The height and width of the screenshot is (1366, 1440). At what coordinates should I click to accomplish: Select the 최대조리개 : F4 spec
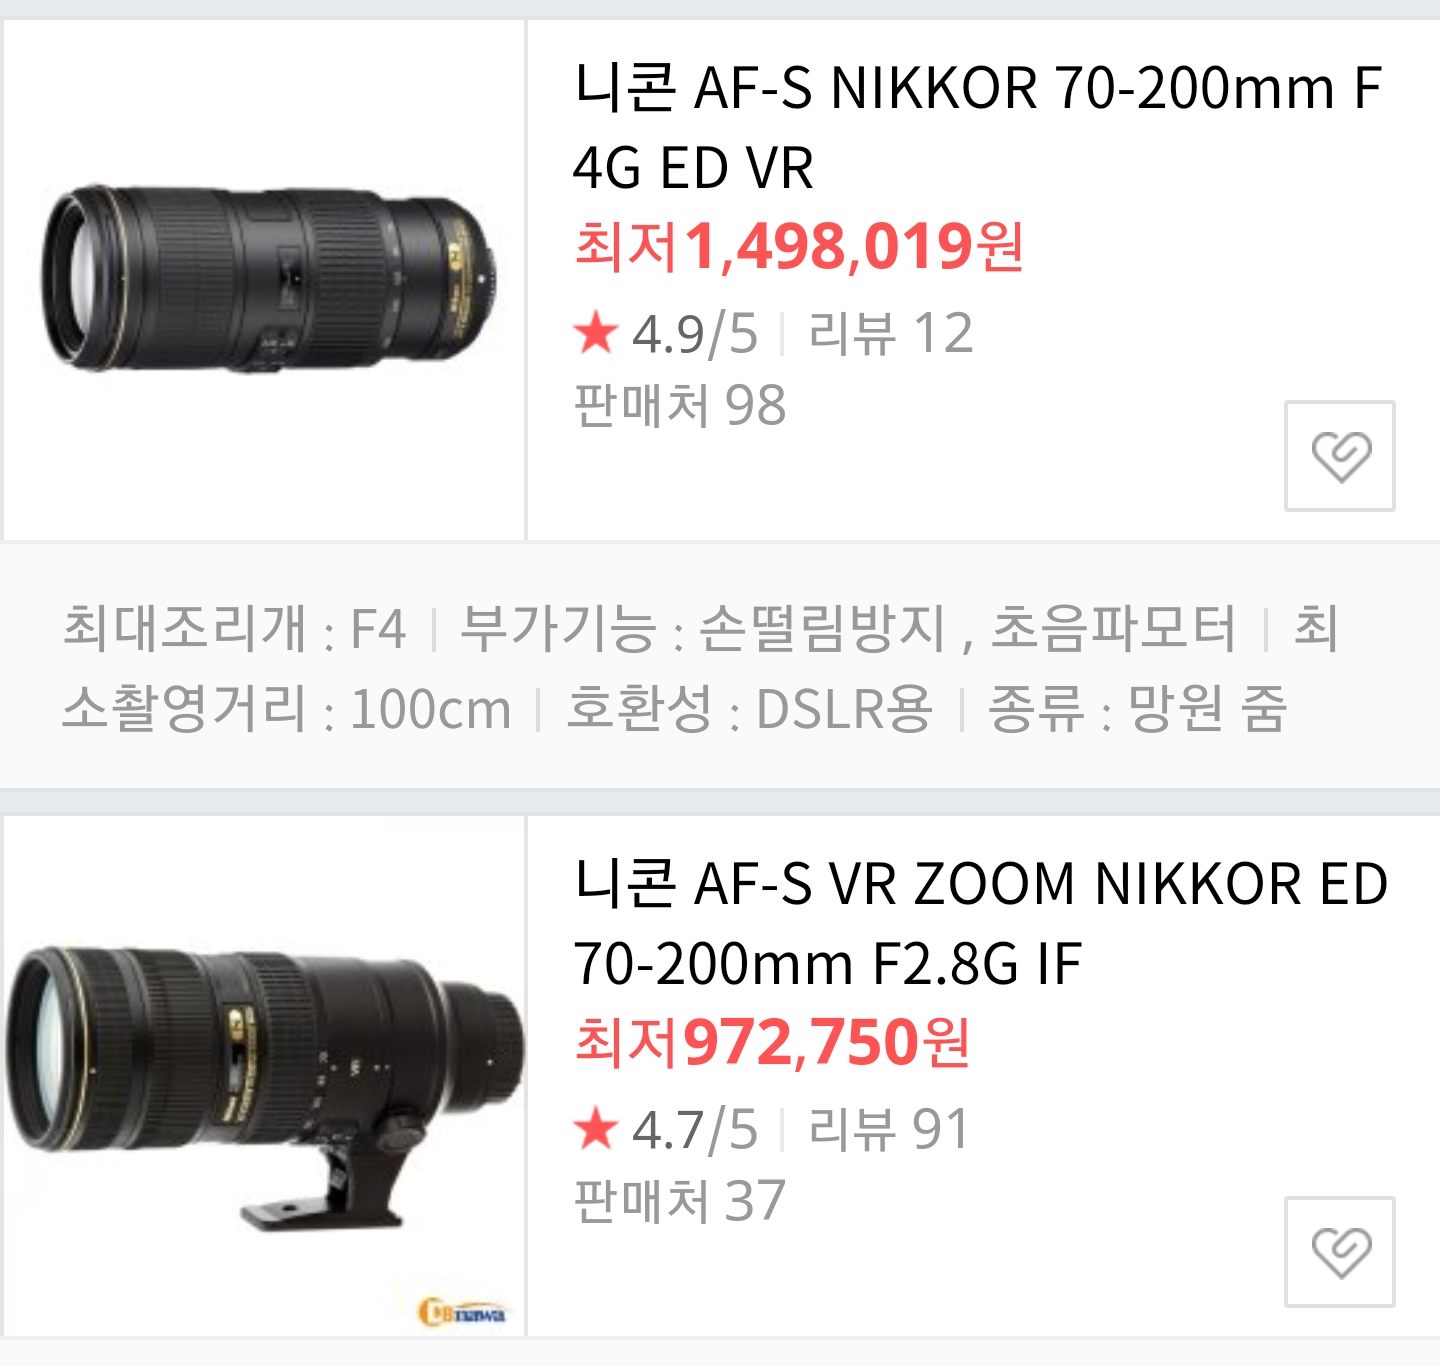coord(234,629)
